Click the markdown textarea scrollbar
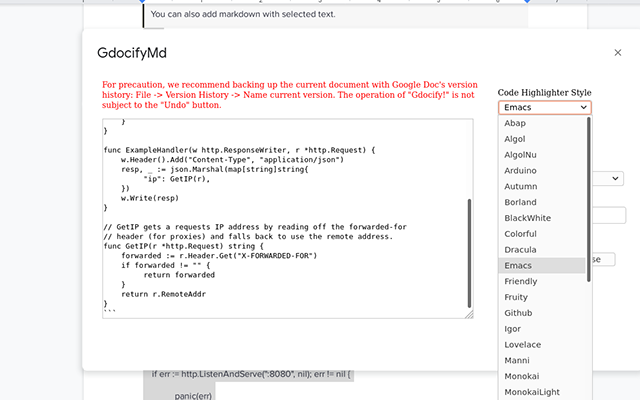Screen dimensions: 640x400 pyautogui.click(x=469, y=253)
